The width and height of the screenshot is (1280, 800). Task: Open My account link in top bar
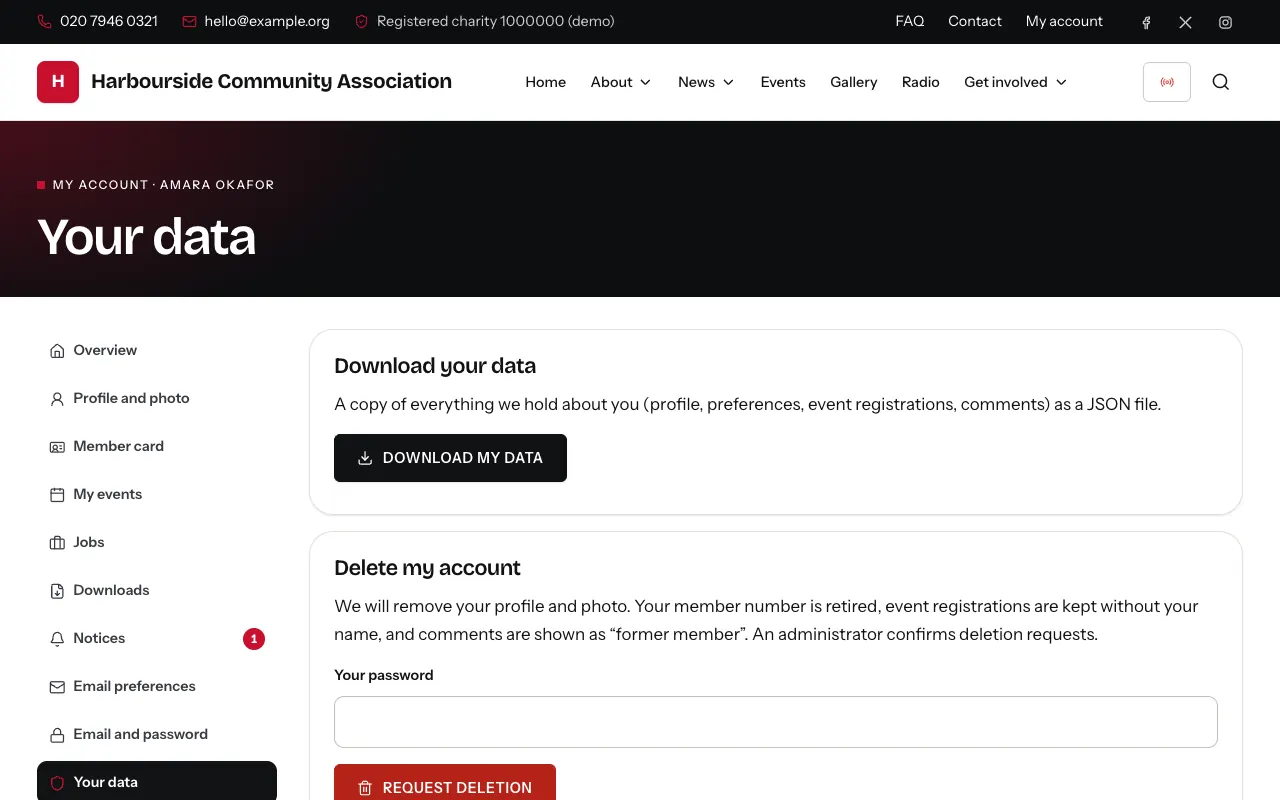[1064, 21]
